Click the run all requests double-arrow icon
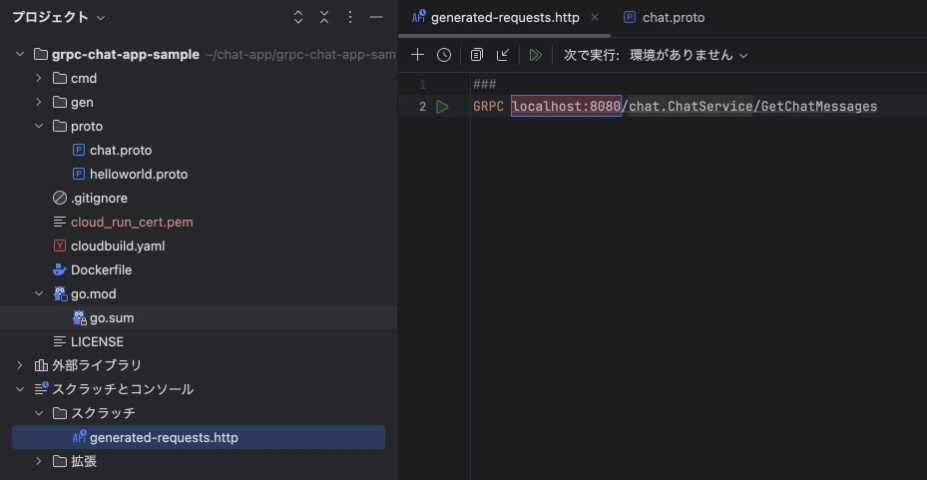 coord(536,55)
